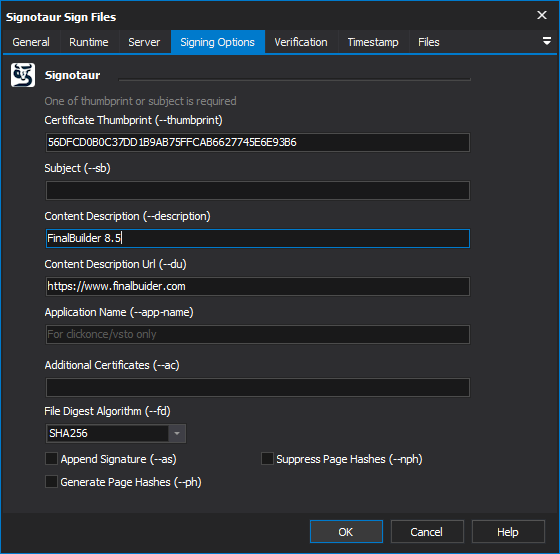The width and height of the screenshot is (560, 554).
Task: Switch to the General tab
Action: coord(31,42)
